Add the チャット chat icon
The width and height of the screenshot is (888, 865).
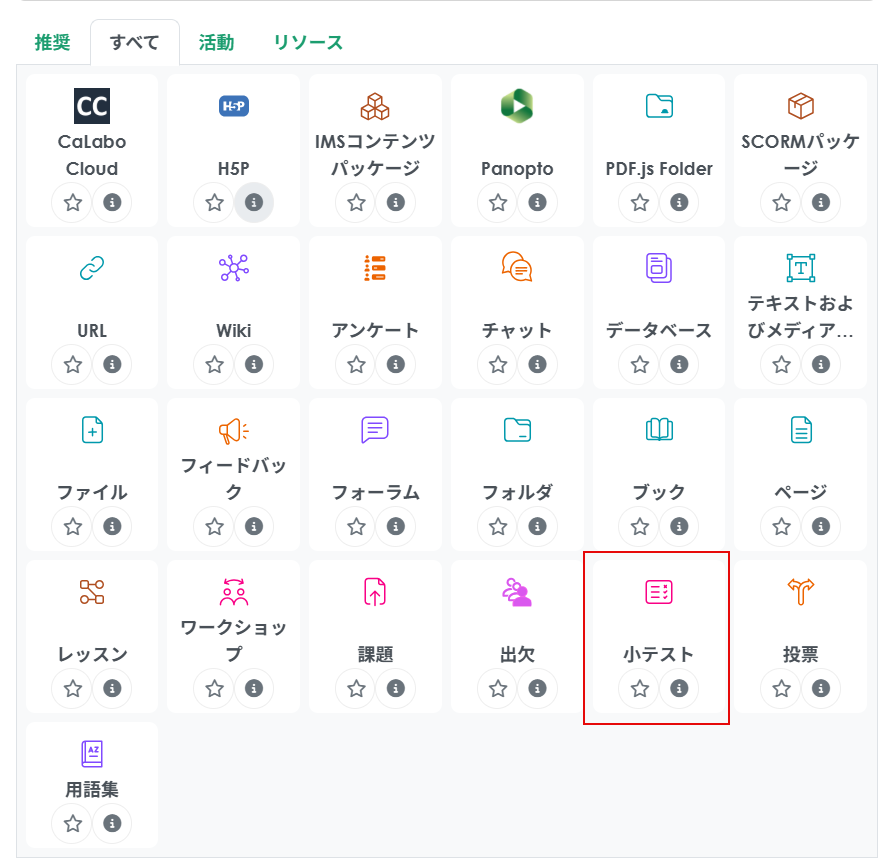(517, 268)
